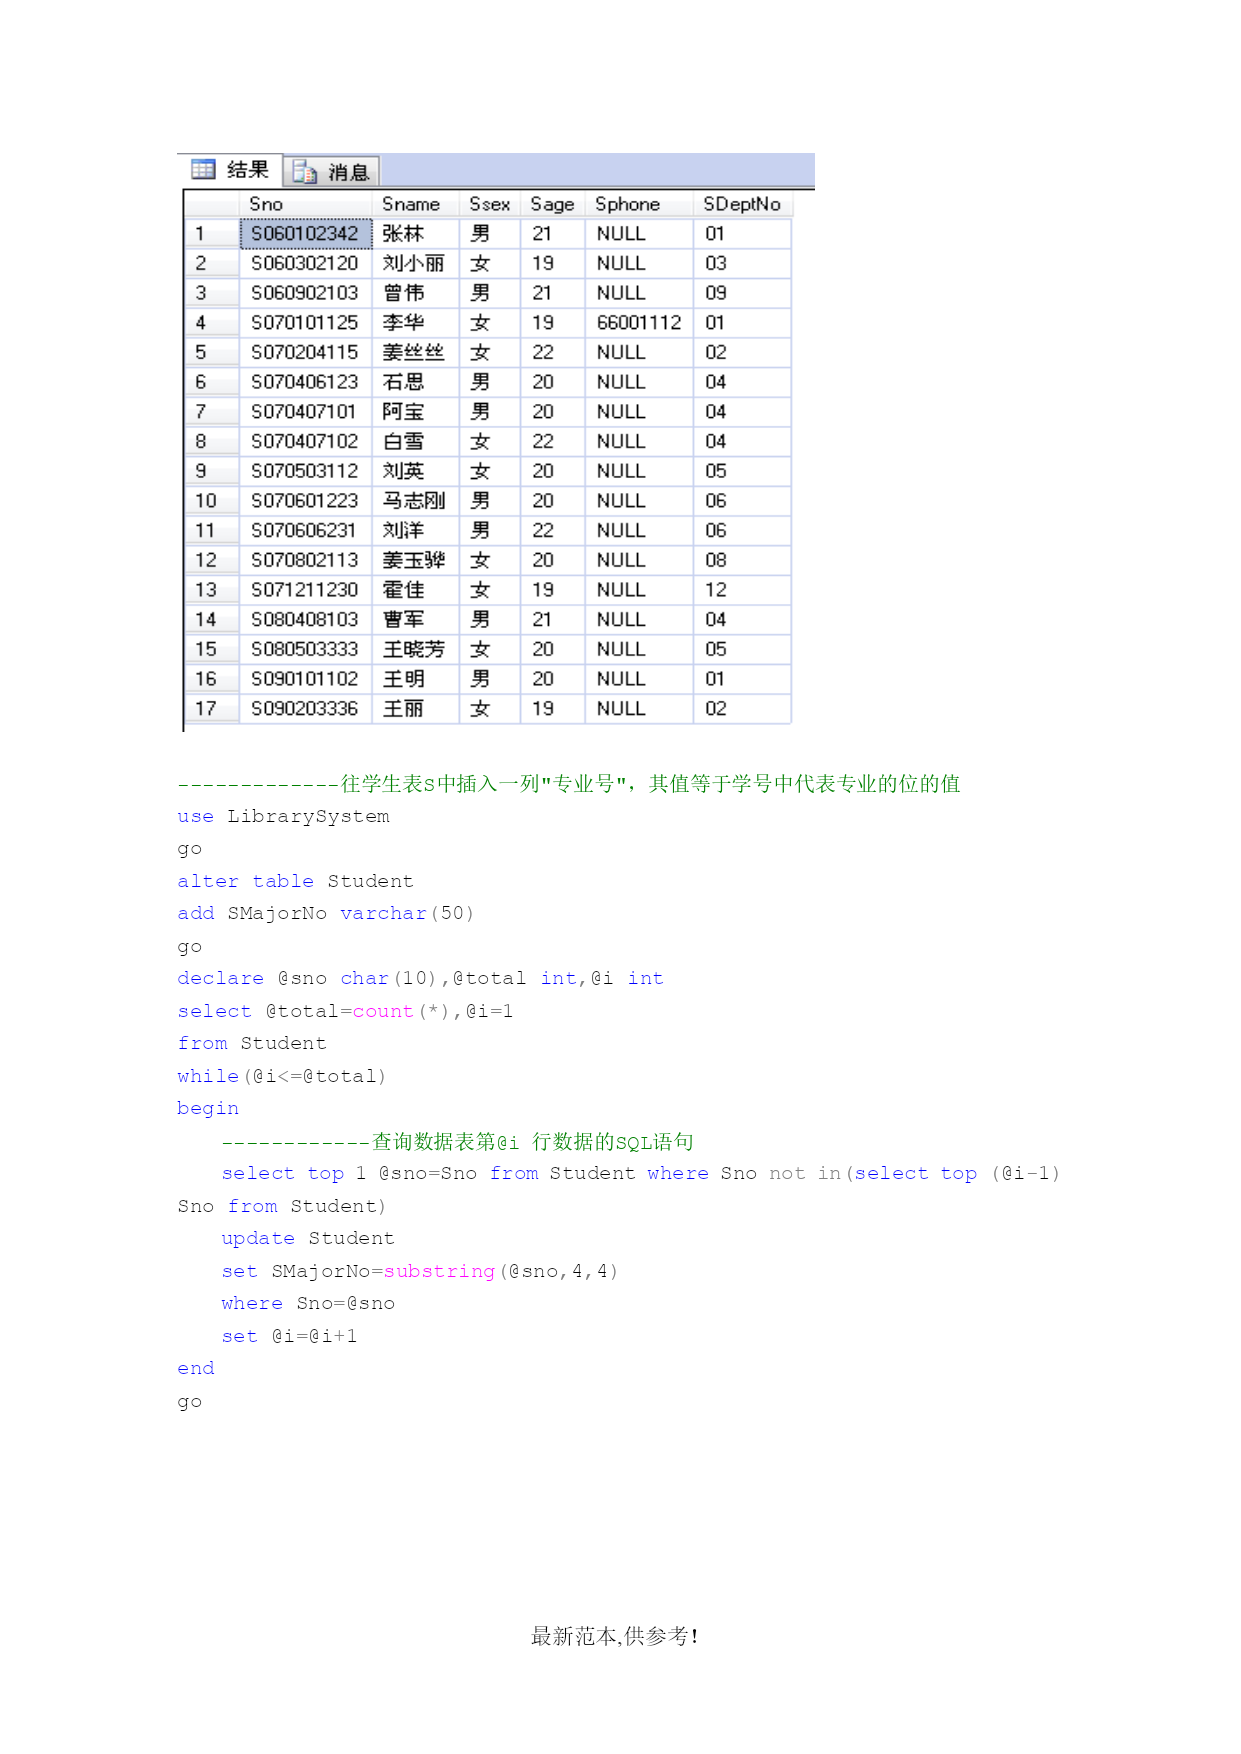Click cell S070407102

point(306,441)
